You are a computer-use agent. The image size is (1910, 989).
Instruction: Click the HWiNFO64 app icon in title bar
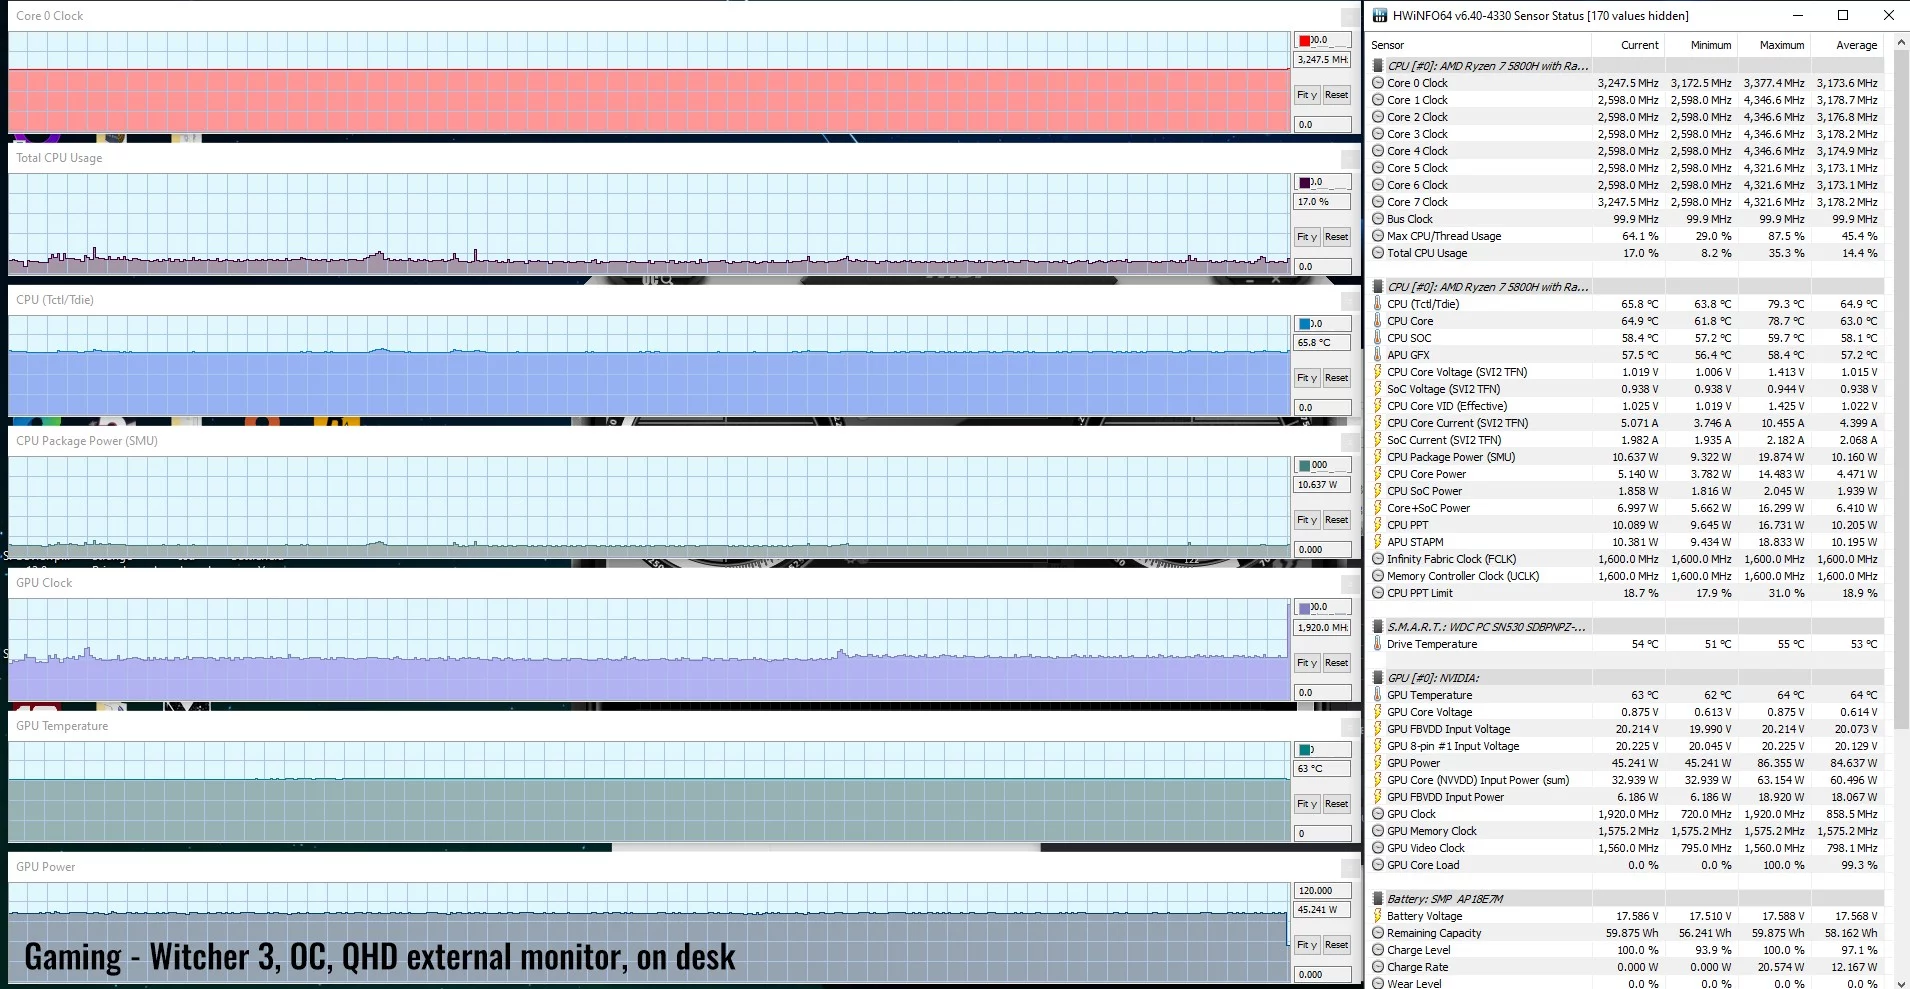pos(1380,15)
